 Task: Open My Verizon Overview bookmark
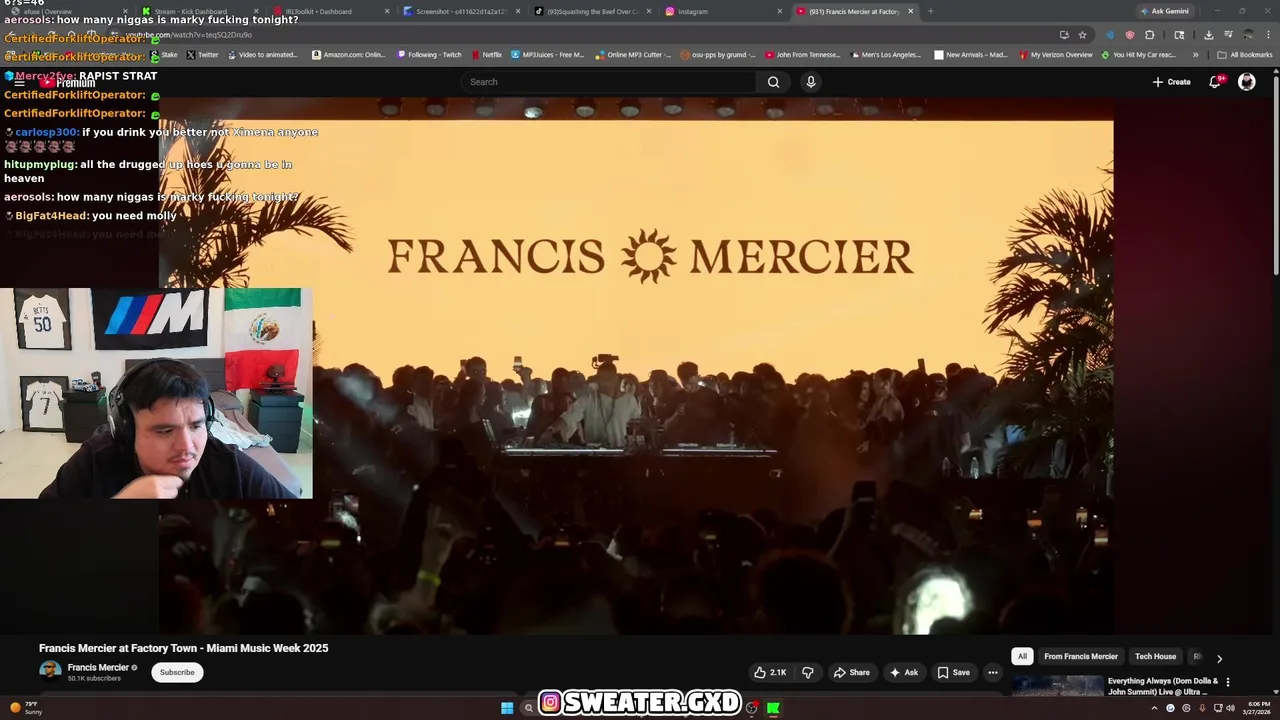pyautogui.click(x=1055, y=55)
